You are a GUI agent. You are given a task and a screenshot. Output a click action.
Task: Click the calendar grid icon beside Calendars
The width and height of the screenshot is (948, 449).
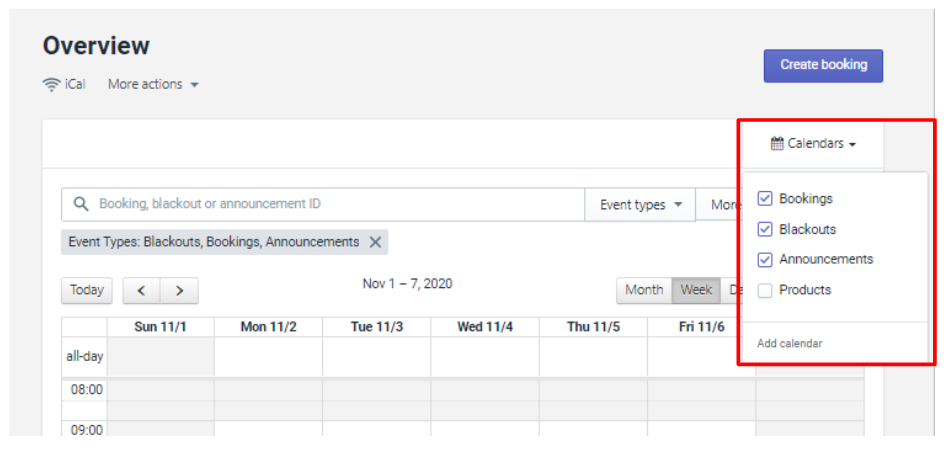[777, 144]
